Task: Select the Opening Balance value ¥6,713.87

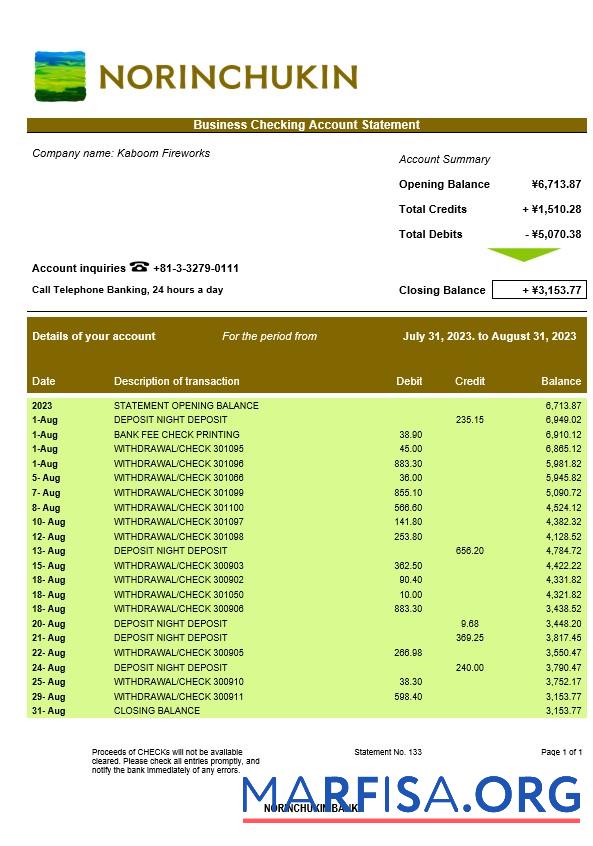Action: (556, 184)
